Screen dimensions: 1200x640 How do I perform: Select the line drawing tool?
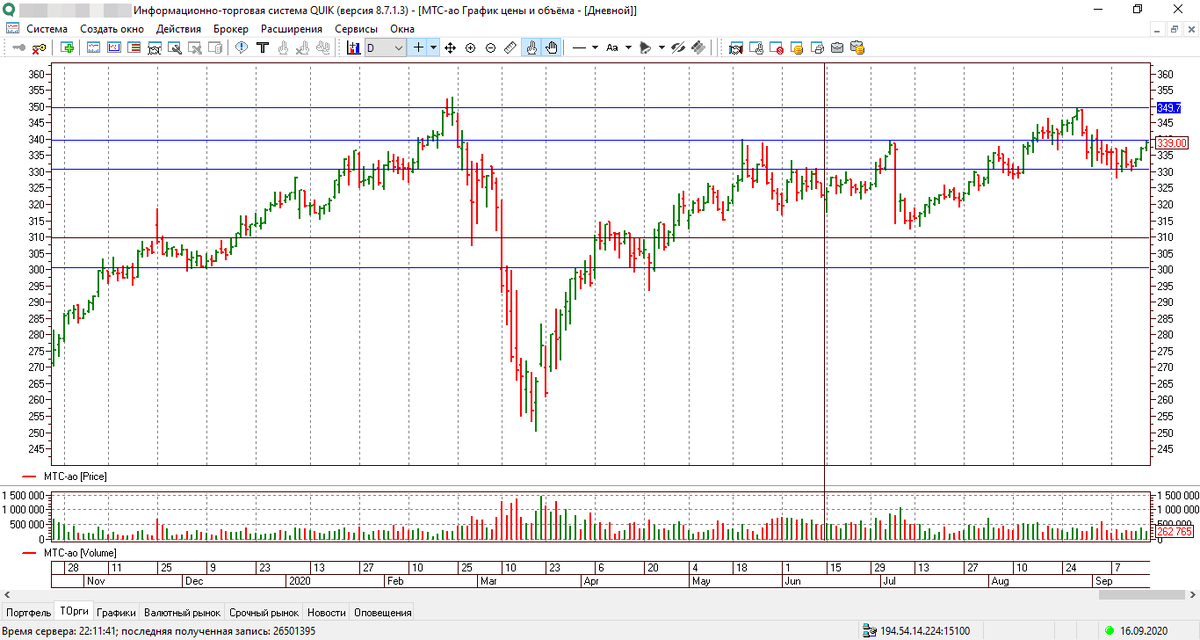pos(579,47)
